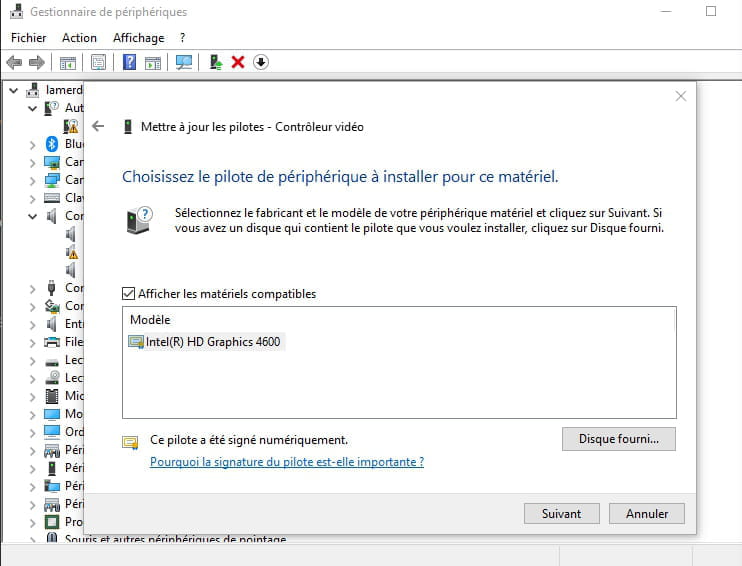
Task: Click the back arrow in the driver wizard
Action: [98, 126]
